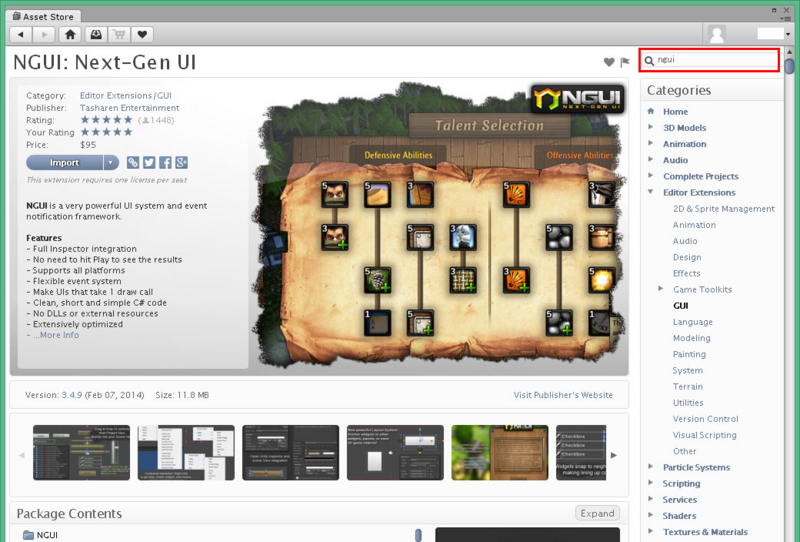Image resolution: width=800 pixels, height=542 pixels.
Task: Copy asset link with the chain icon
Action: (133, 162)
